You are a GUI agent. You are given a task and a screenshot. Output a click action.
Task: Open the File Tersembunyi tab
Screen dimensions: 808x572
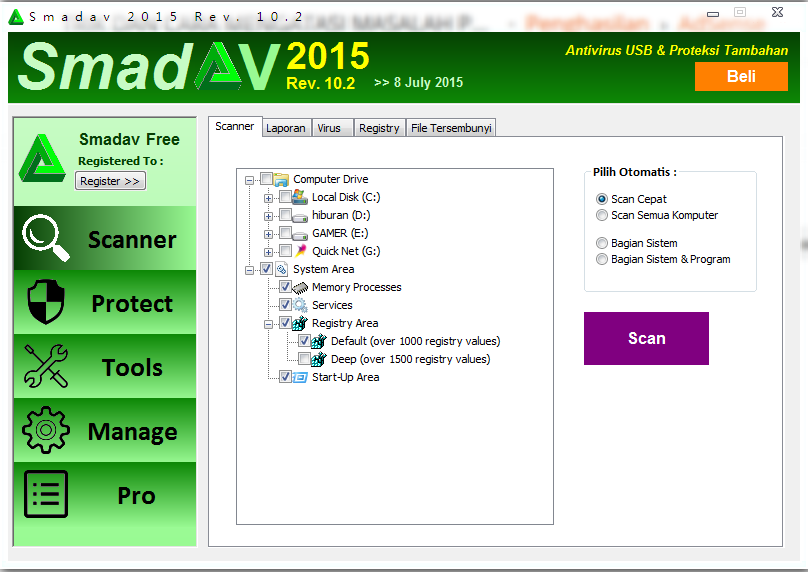(x=451, y=128)
